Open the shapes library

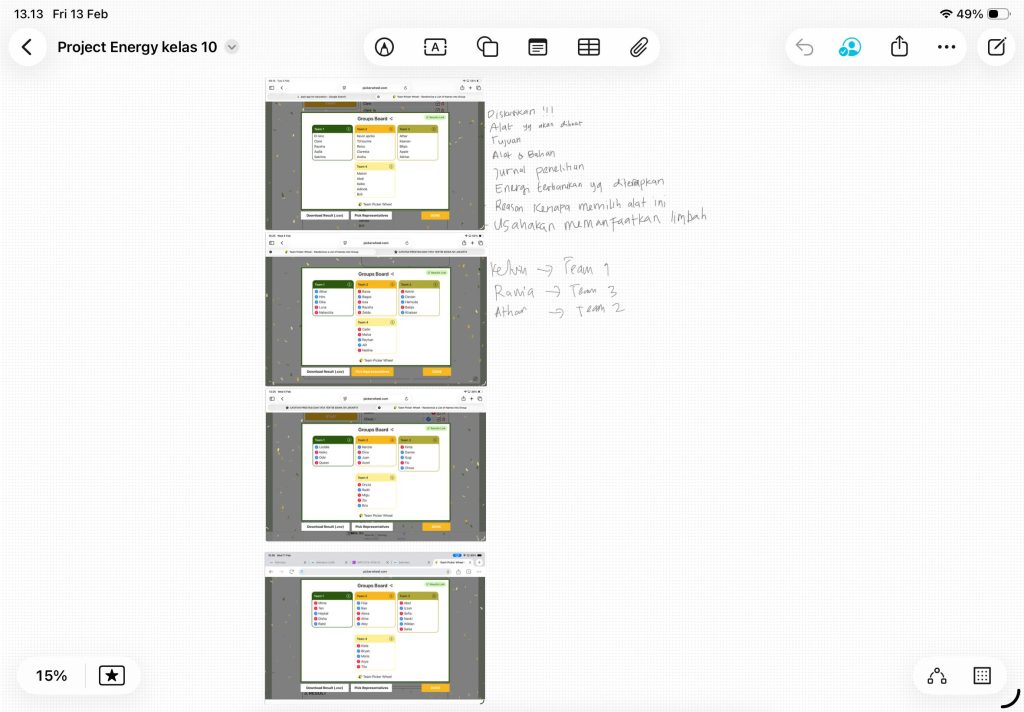coord(487,47)
